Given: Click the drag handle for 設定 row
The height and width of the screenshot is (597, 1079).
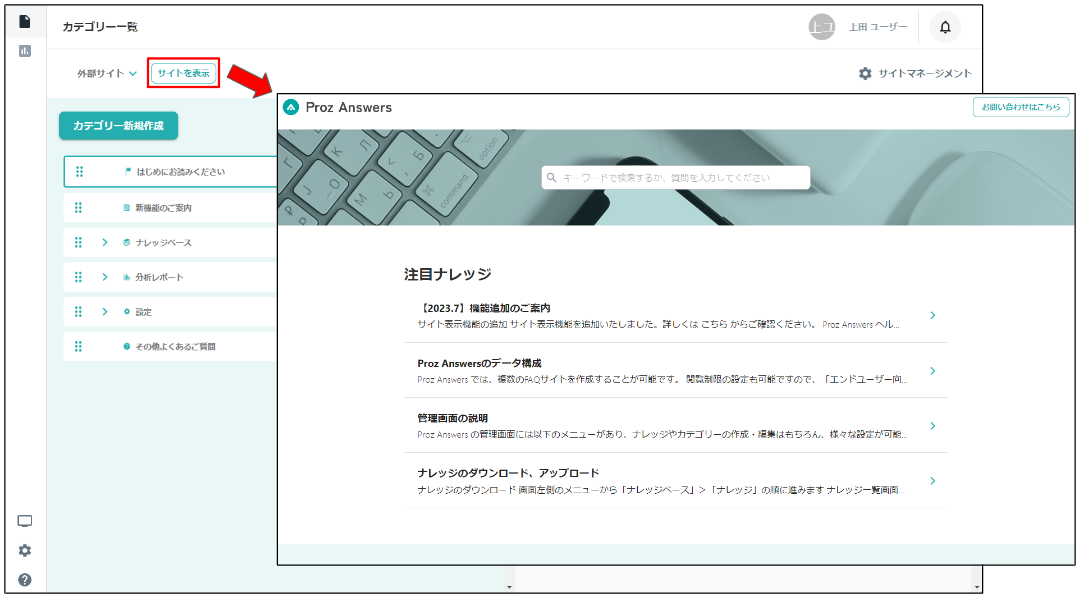Looking at the screenshot, I should tap(78, 312).
